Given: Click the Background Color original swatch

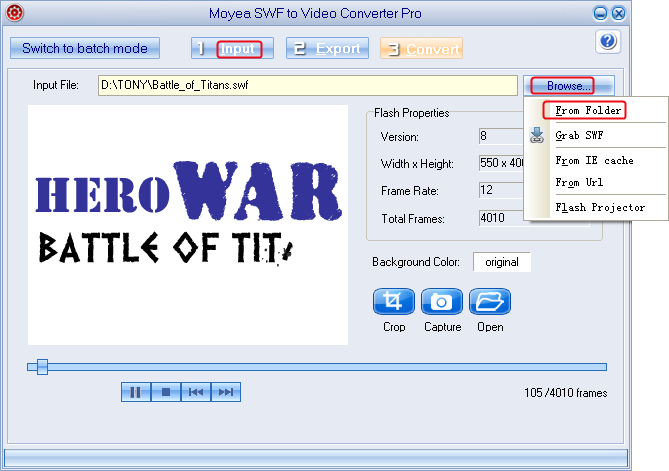Looking at the screenshot, I should (502, 262).
